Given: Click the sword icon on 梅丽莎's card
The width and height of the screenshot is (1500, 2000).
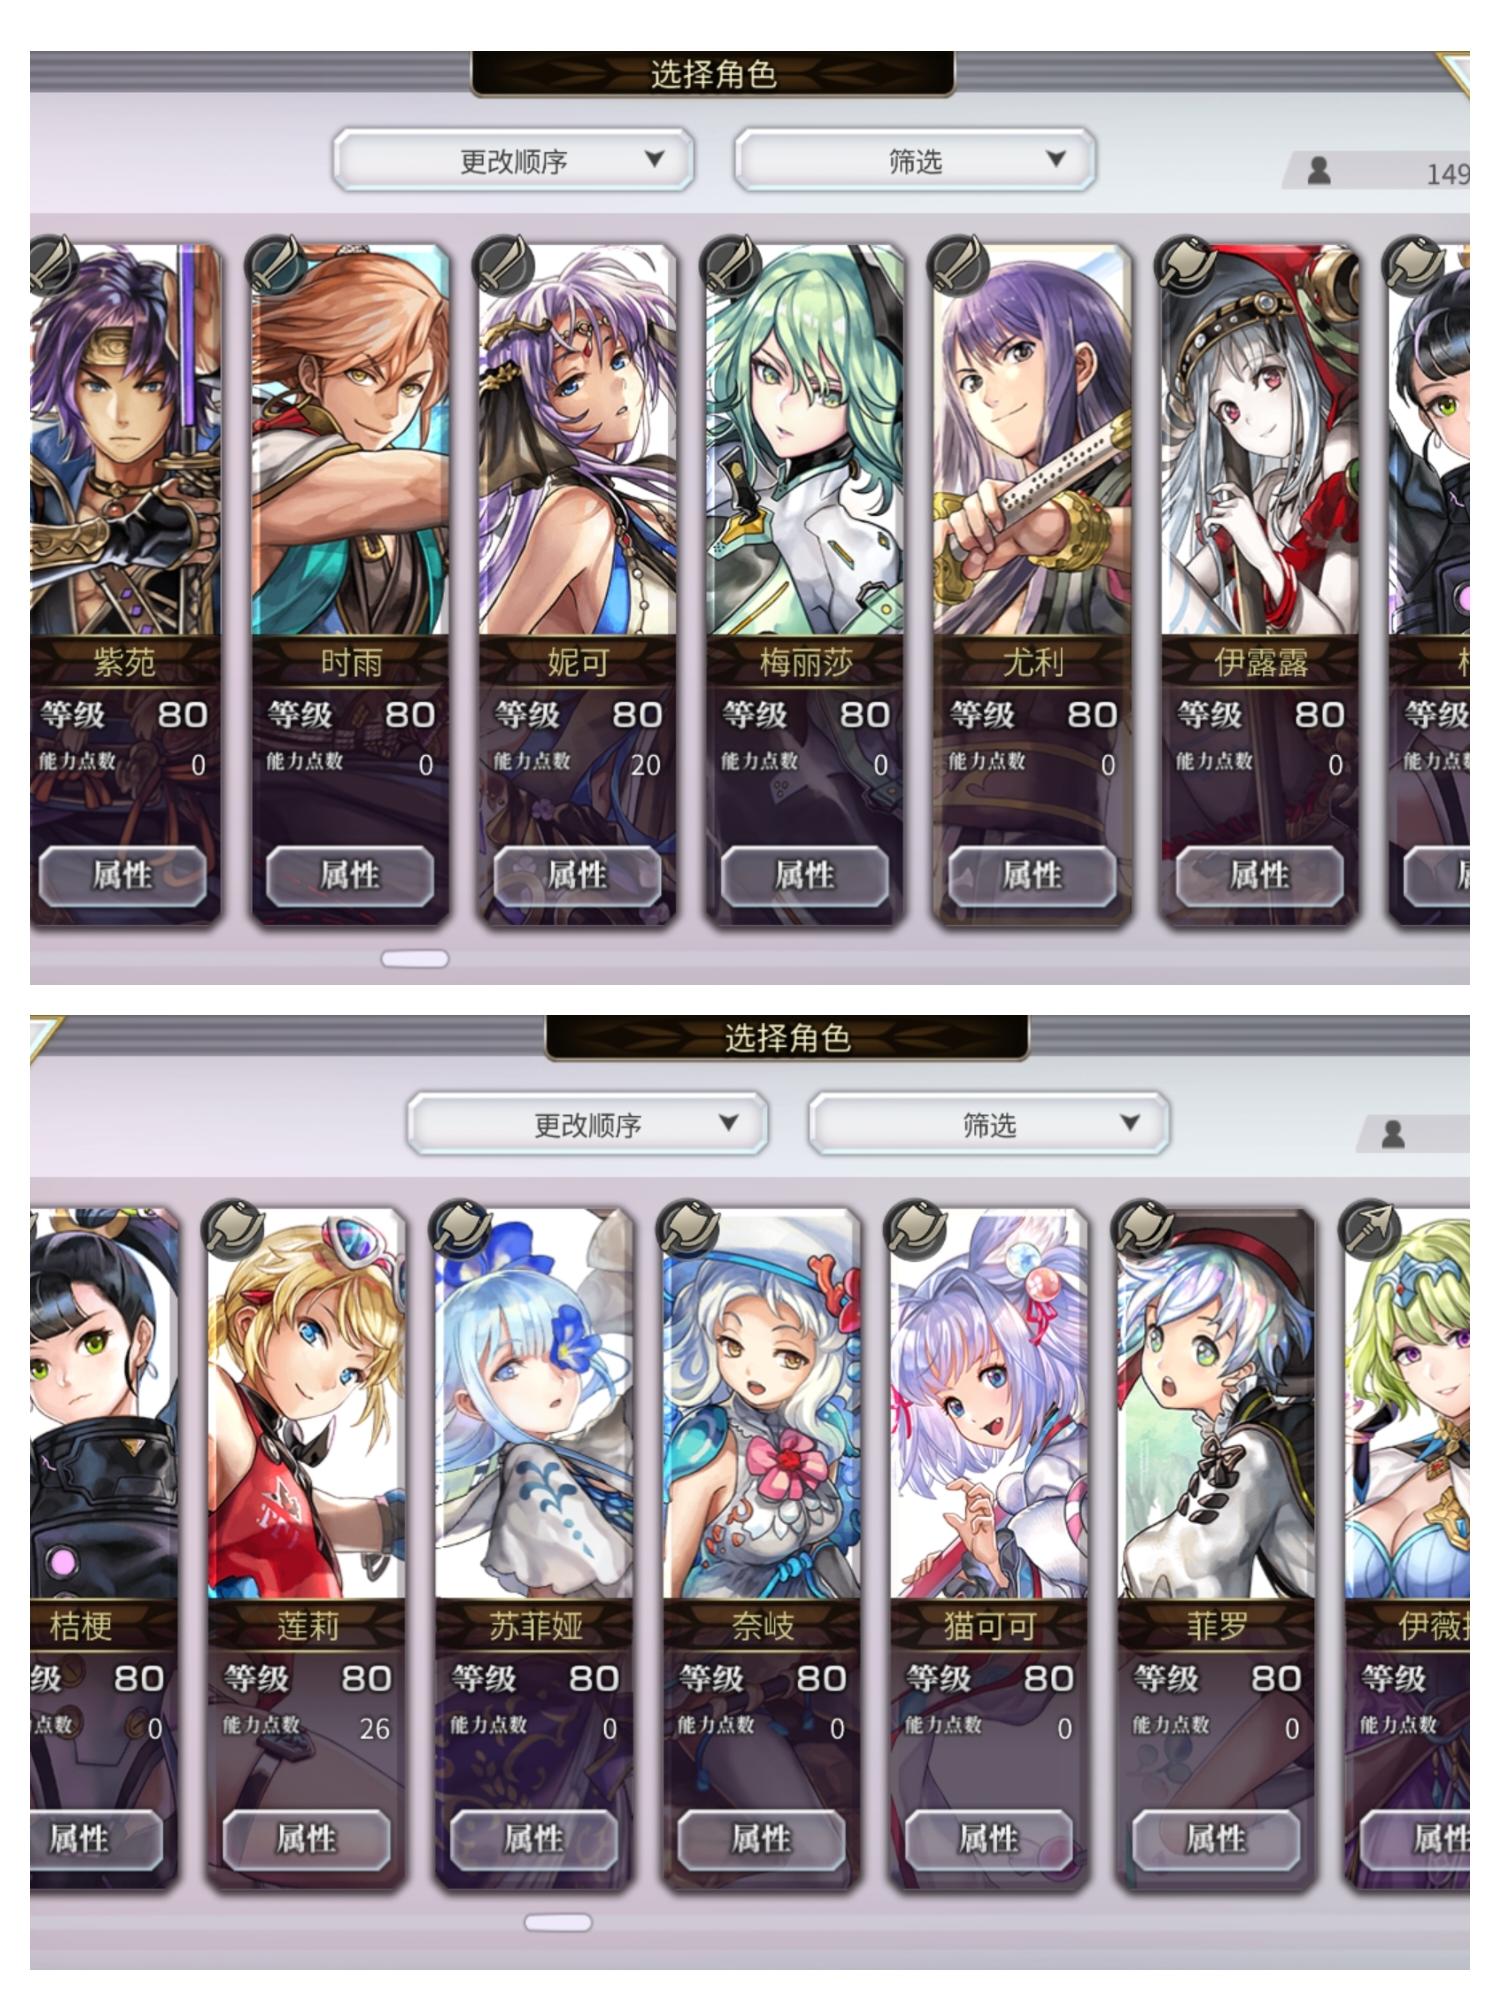Looking at the screenshot, I should (x=733, y=263).
